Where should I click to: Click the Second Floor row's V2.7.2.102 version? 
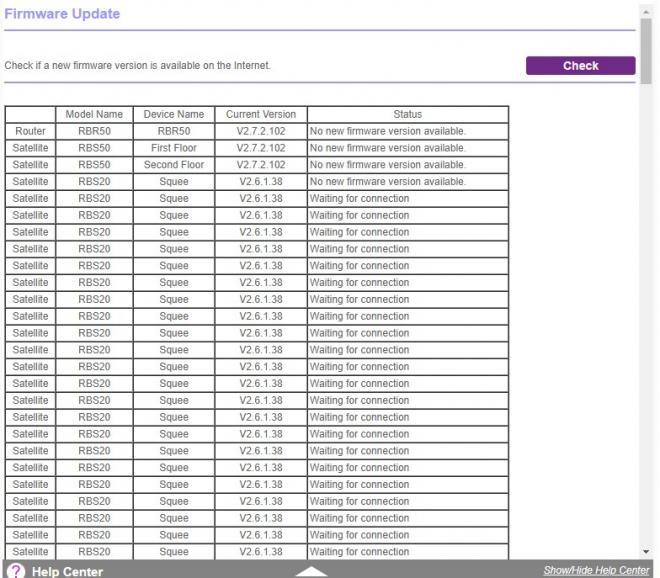[x=261, y=165]
